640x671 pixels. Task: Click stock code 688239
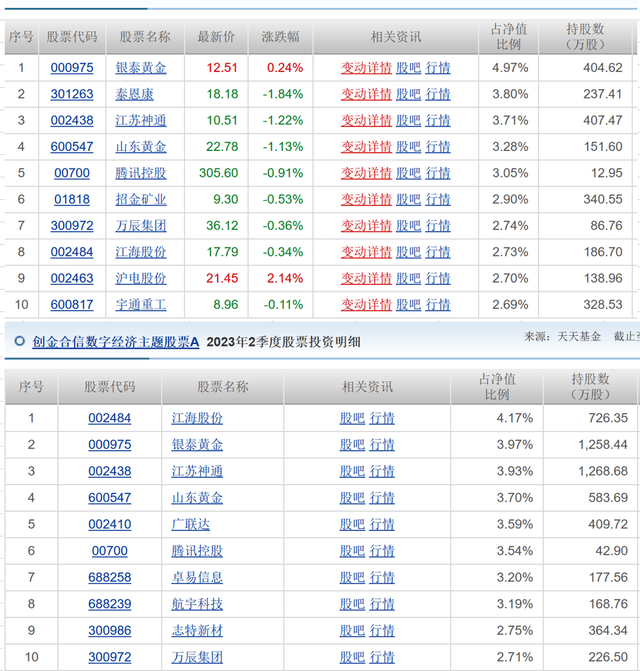pyautogui.click(x=109, y=603)
